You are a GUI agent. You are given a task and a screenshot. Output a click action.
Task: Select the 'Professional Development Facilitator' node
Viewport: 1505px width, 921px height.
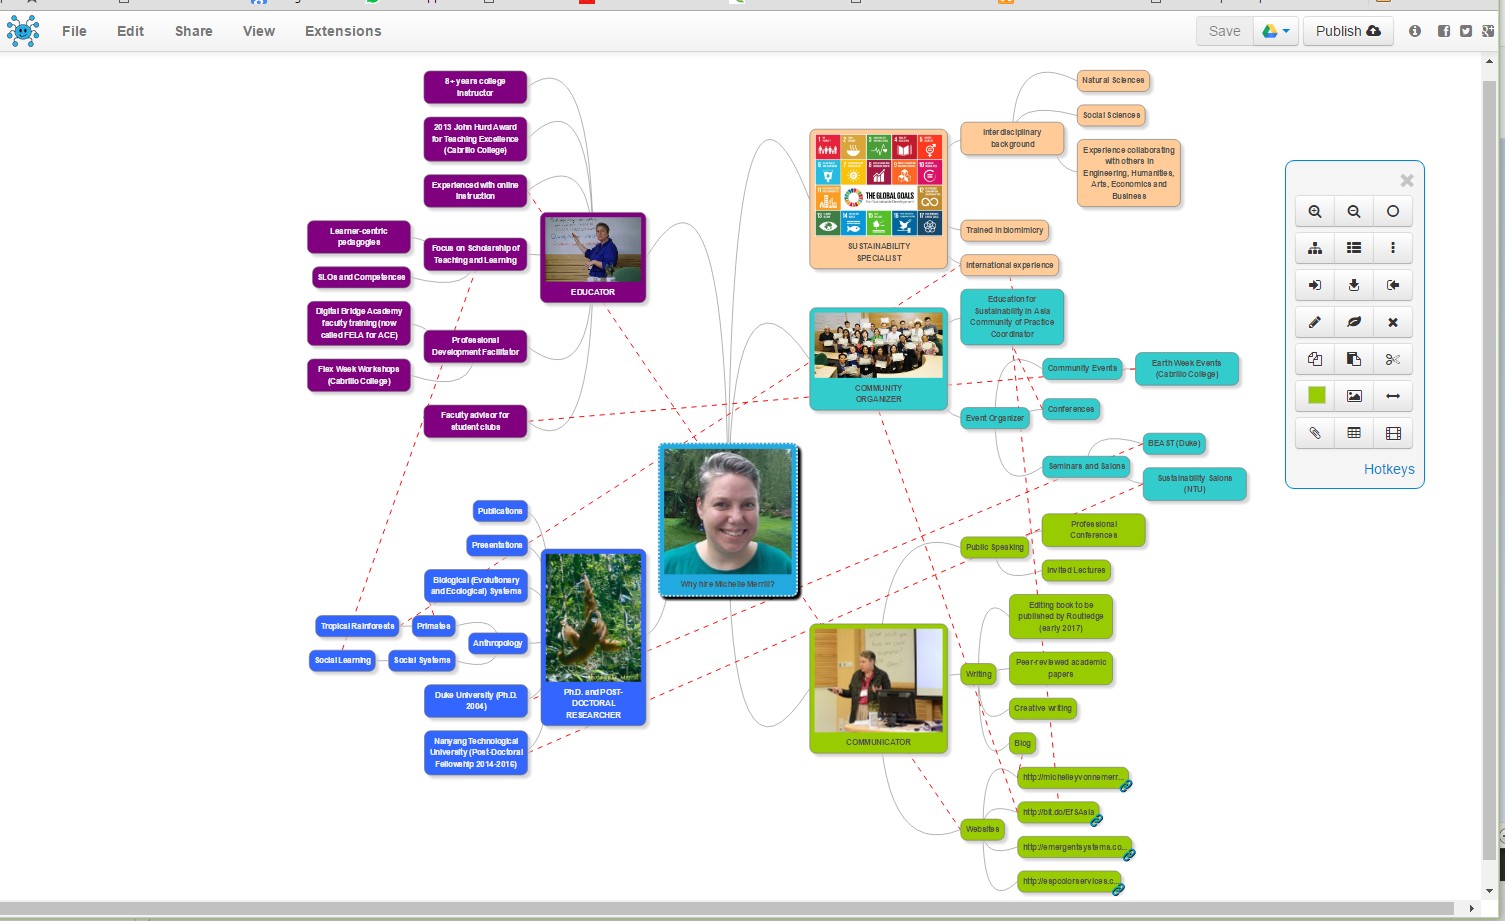pos(475,346)
